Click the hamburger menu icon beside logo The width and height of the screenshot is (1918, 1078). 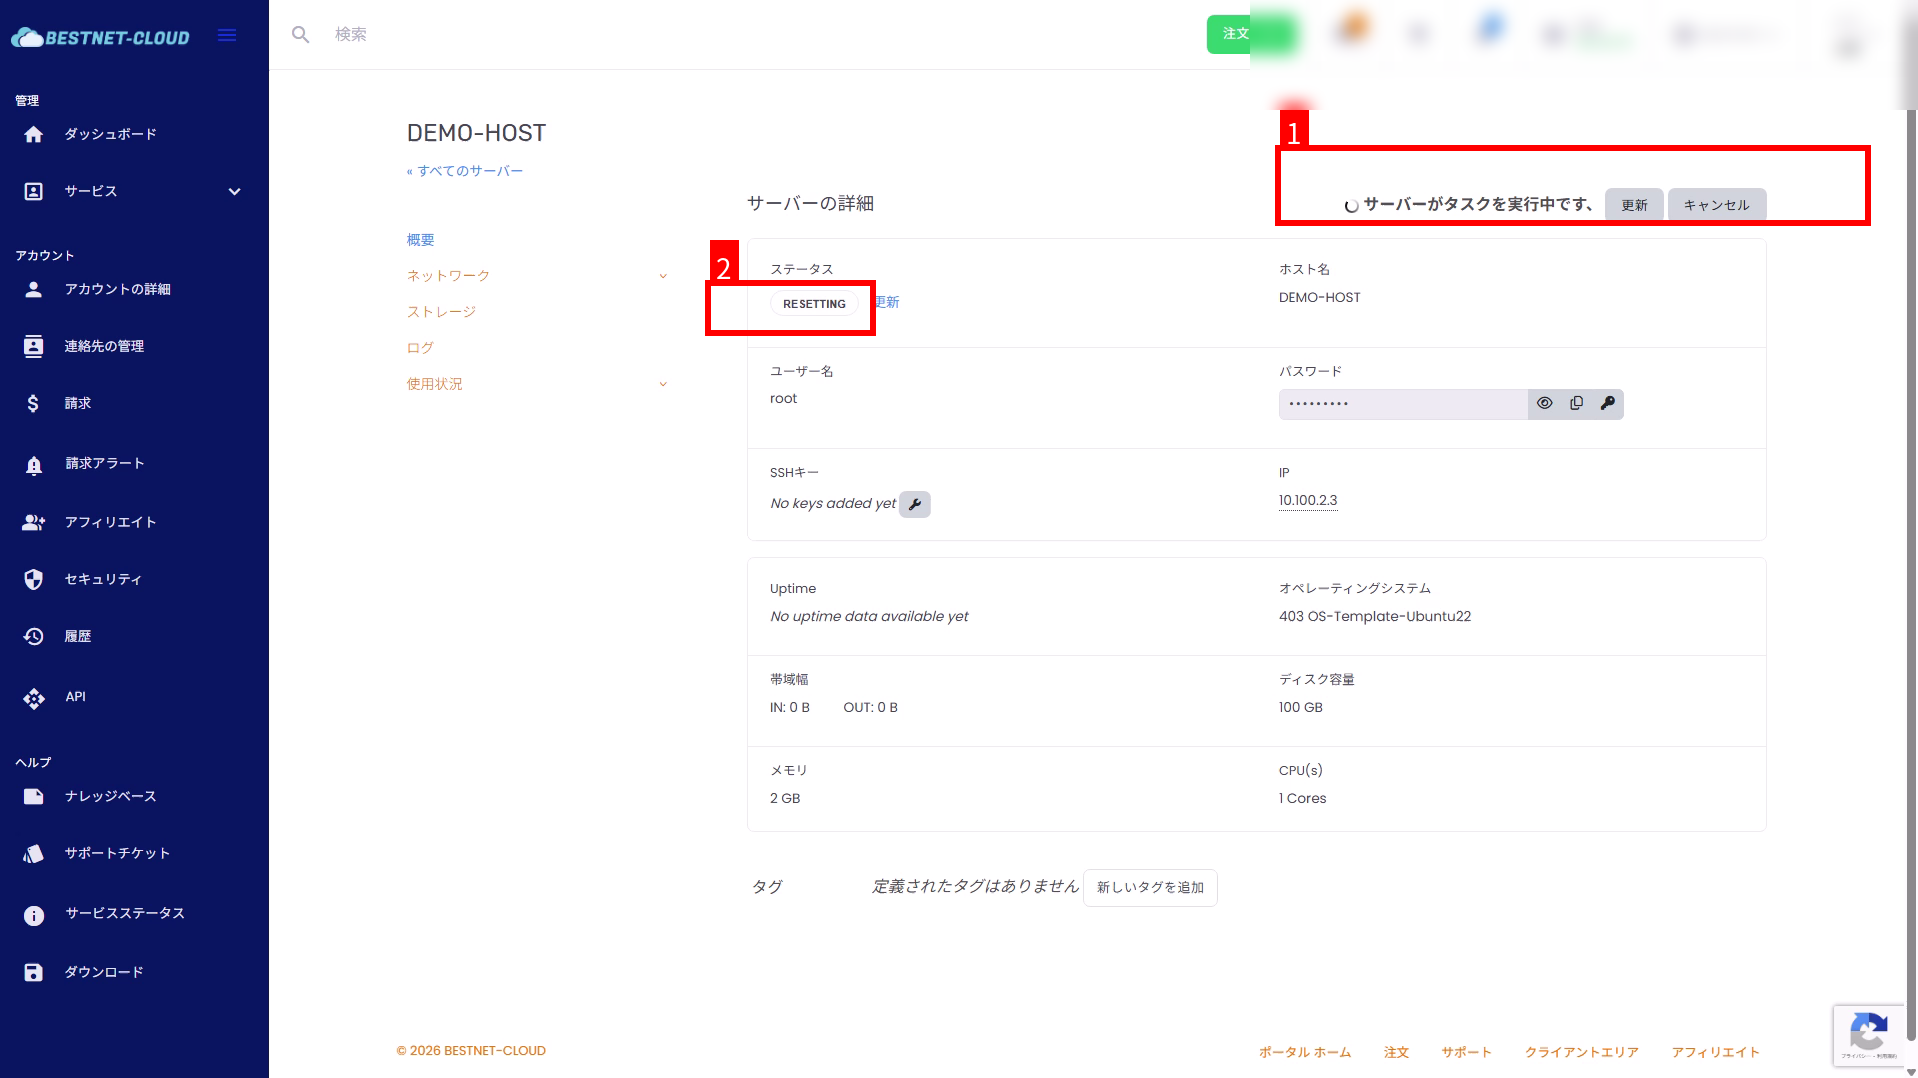[227, 36]
